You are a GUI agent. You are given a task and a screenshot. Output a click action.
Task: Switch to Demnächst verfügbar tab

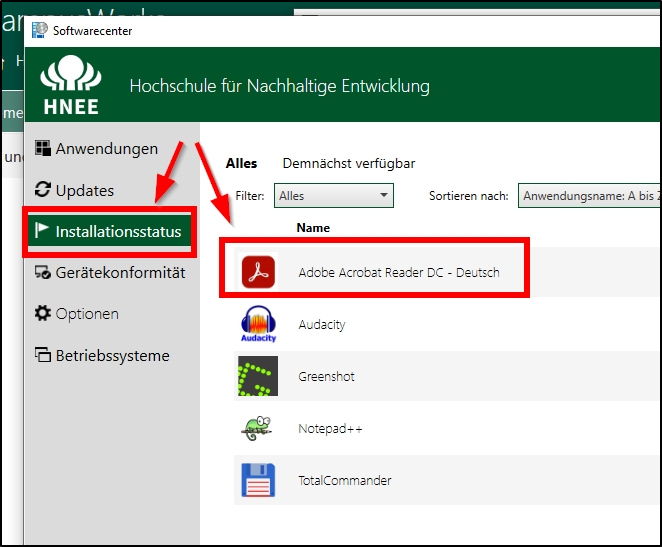[x=348, y=163]
